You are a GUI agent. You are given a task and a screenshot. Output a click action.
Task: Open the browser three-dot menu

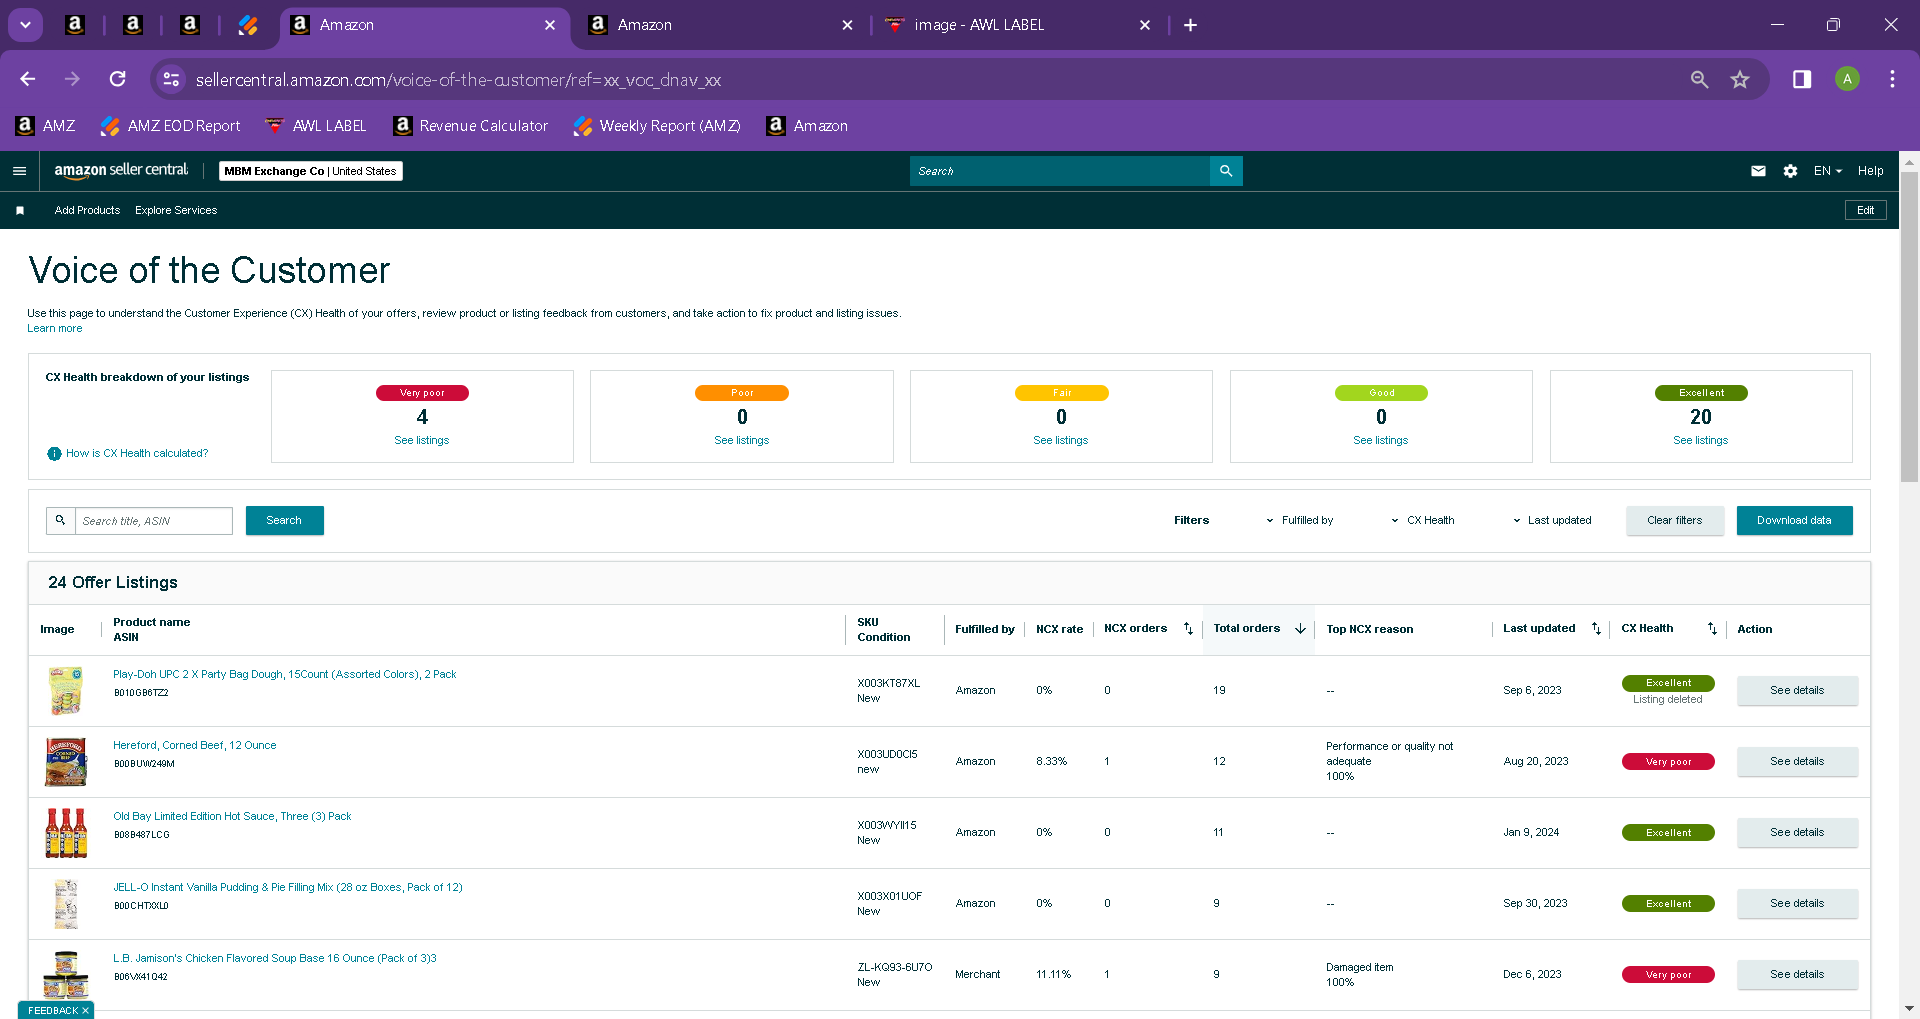click(1892, 79)
